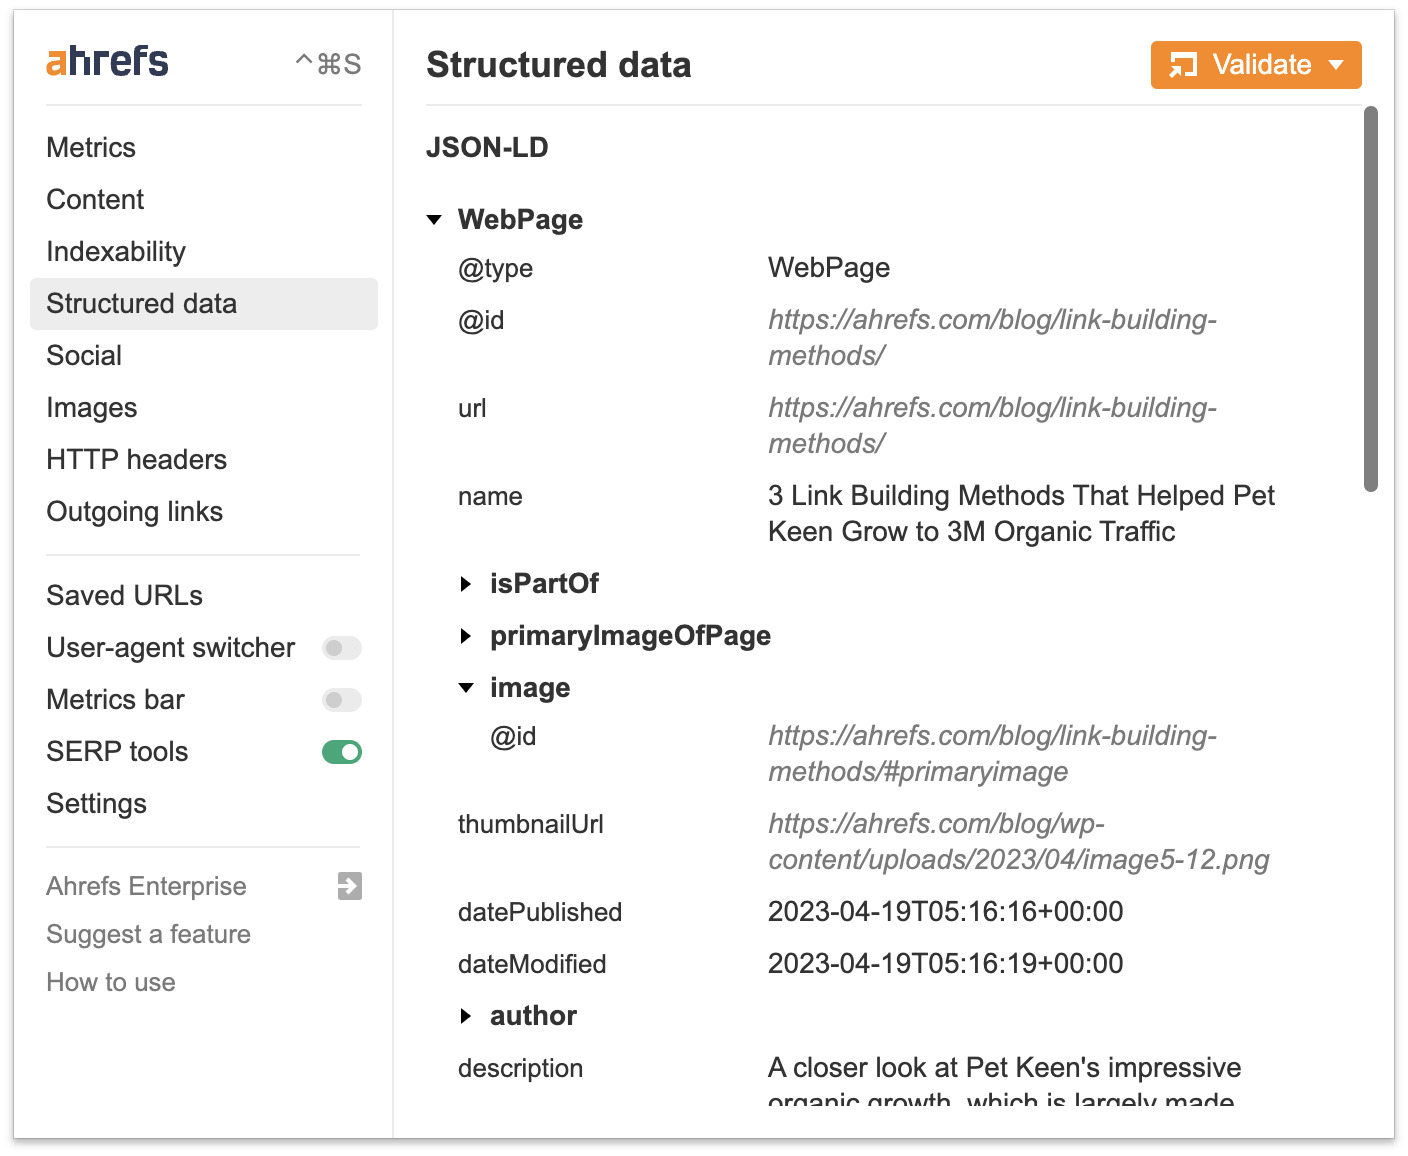Click the dateModified key label
The width and height of the screenshot is (1408, 1156).
click(x=532, y=964)
